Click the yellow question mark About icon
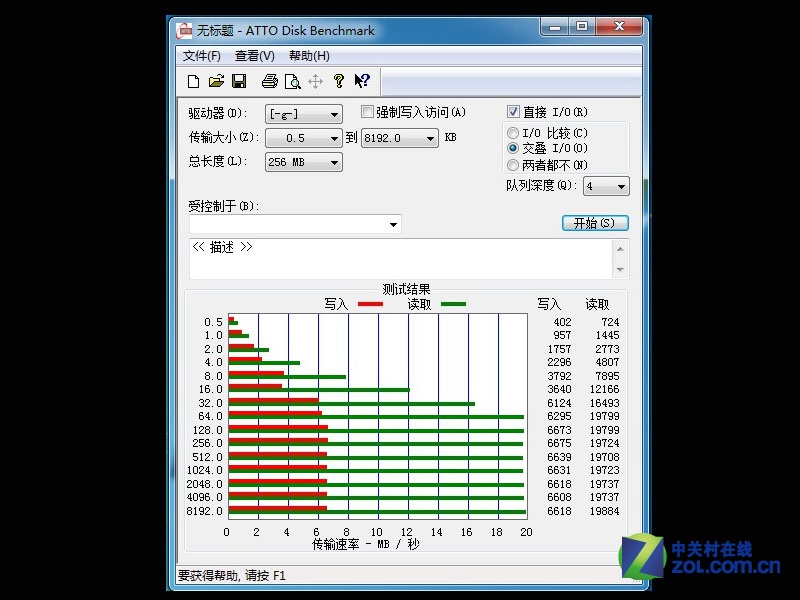This screenshot has height=600, width=800. coord(339,81)
